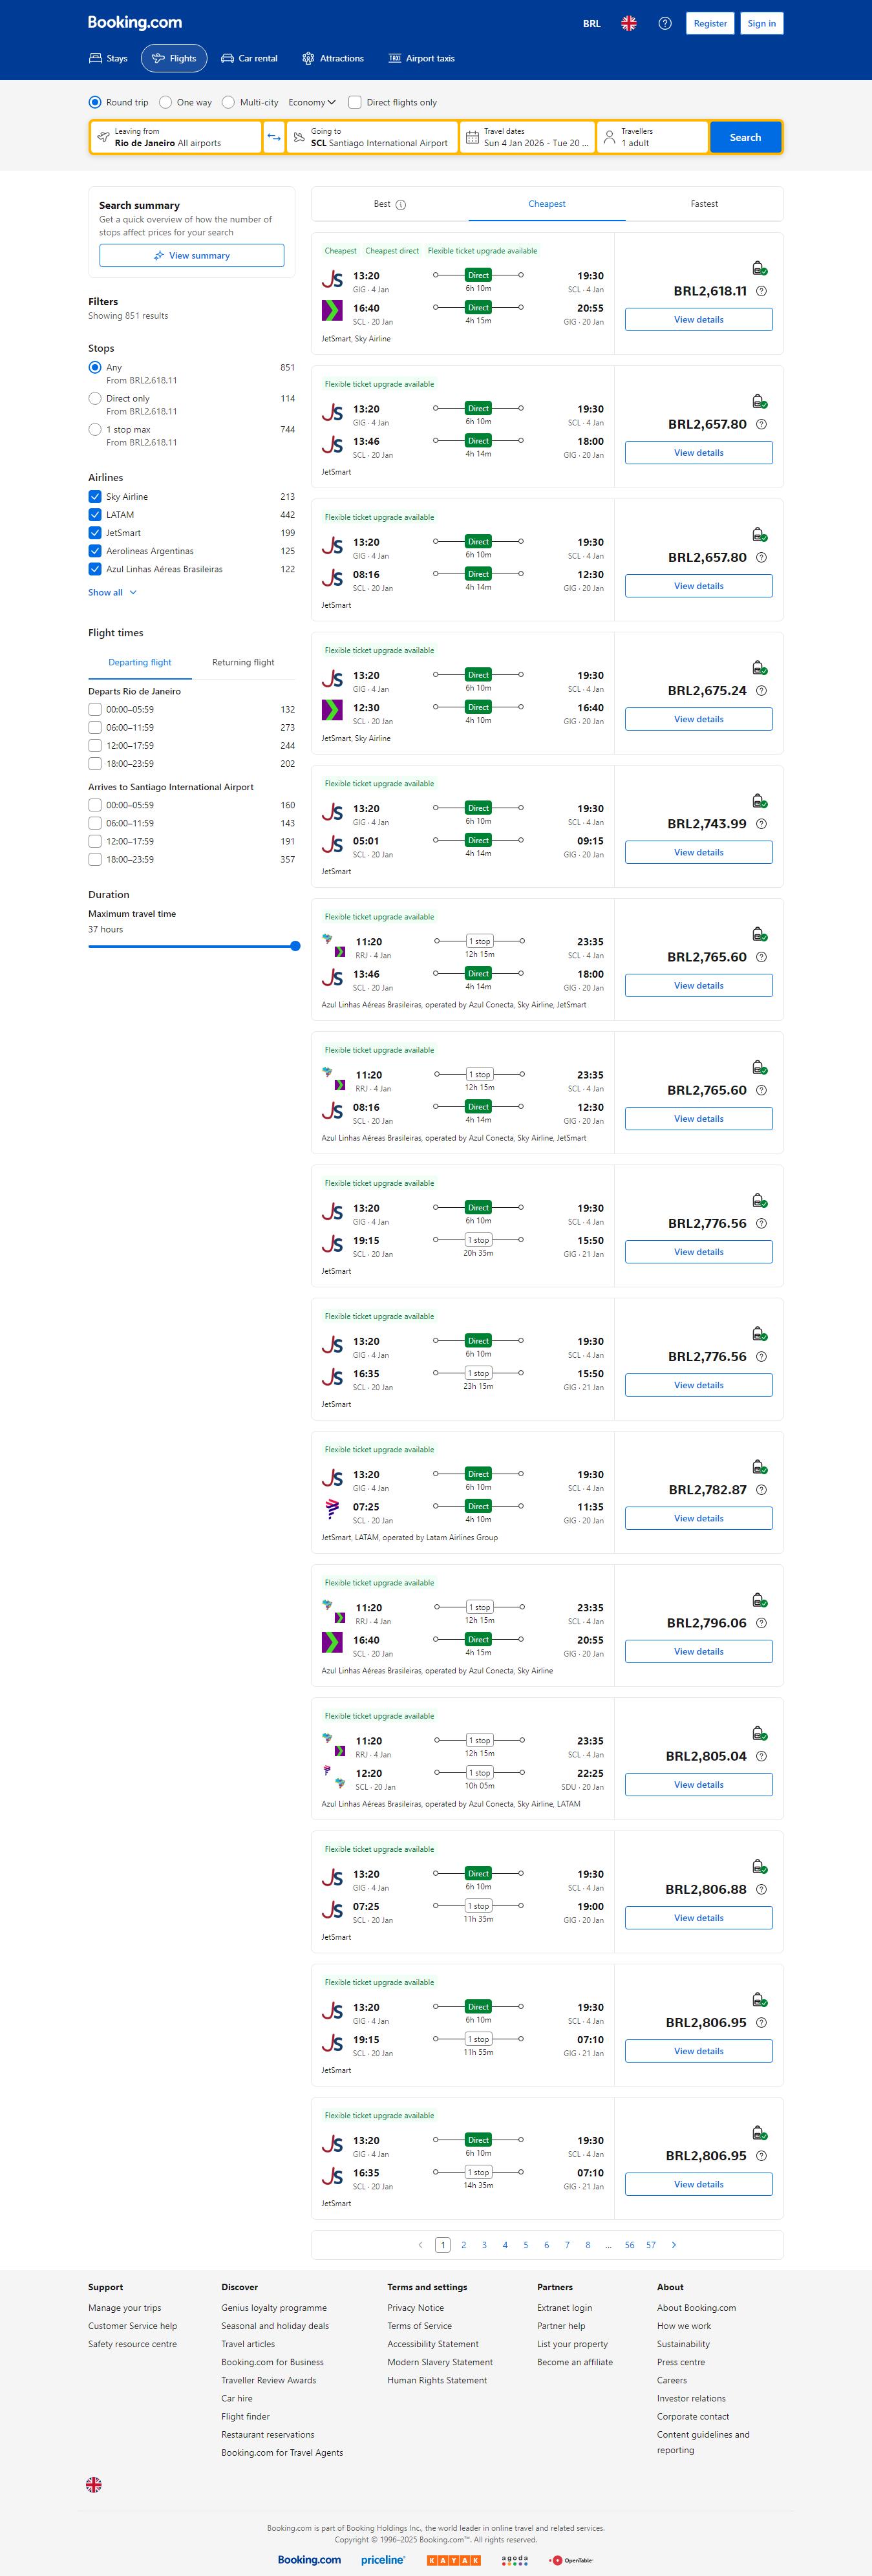Viewport: 872px width, 2576px height.
Task: Switch to the Returning flight tab
Action: (x=243, y=662)
